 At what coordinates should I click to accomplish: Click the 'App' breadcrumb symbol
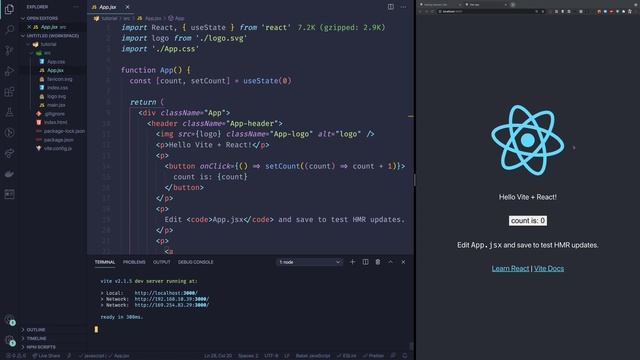tap(176, 18)
